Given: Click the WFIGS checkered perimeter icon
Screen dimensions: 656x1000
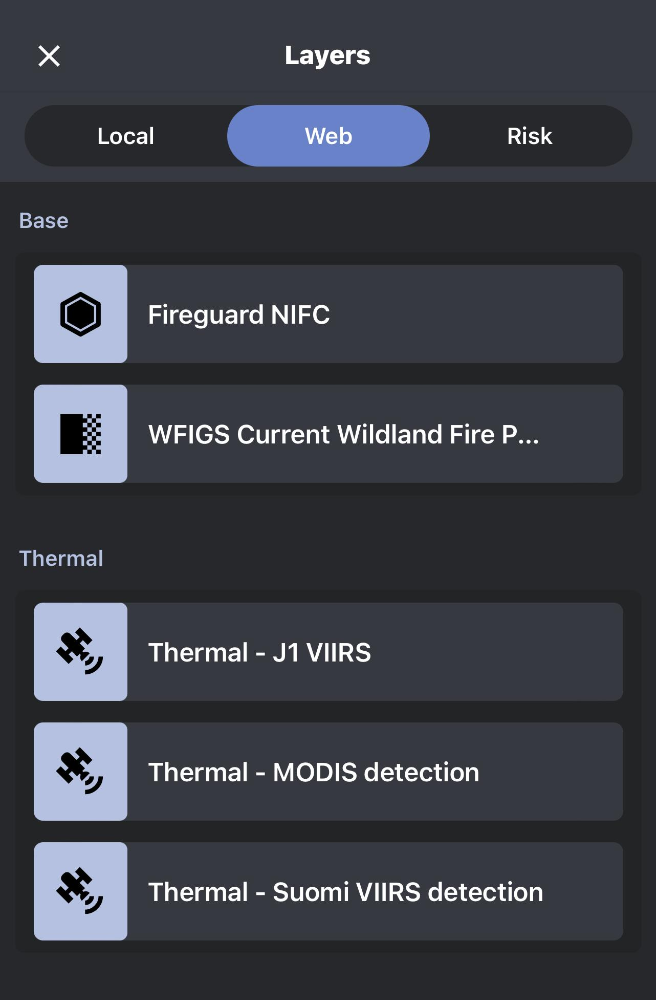Looking at the screenshot, I should point(80,434).
